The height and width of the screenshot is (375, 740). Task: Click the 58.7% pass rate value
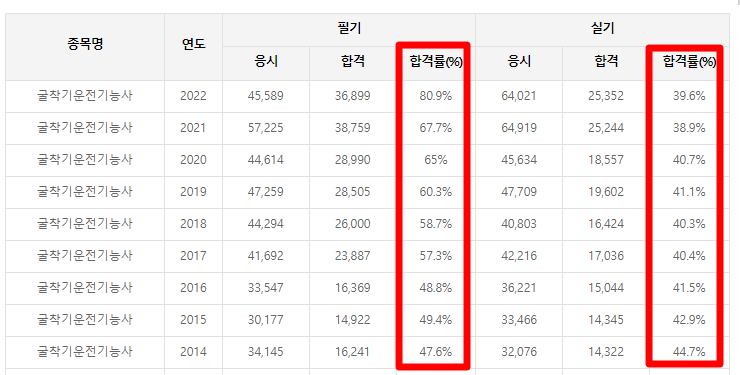(436, 224)
